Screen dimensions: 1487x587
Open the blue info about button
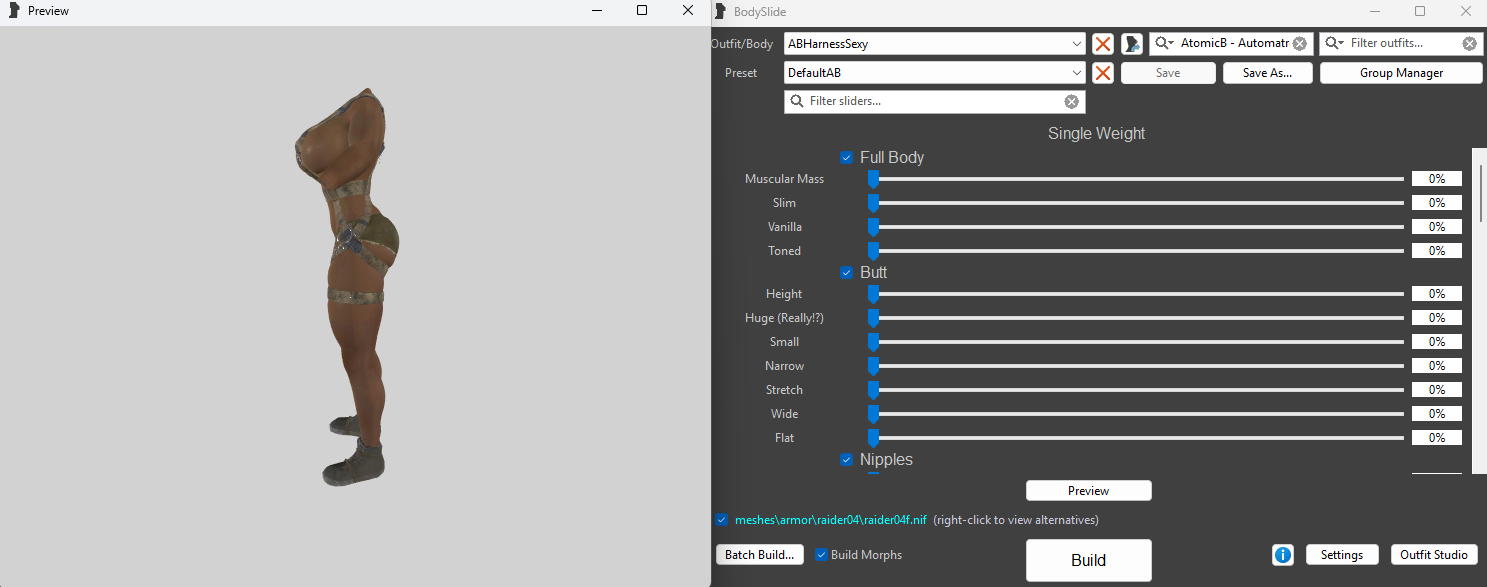(1283, 555)
